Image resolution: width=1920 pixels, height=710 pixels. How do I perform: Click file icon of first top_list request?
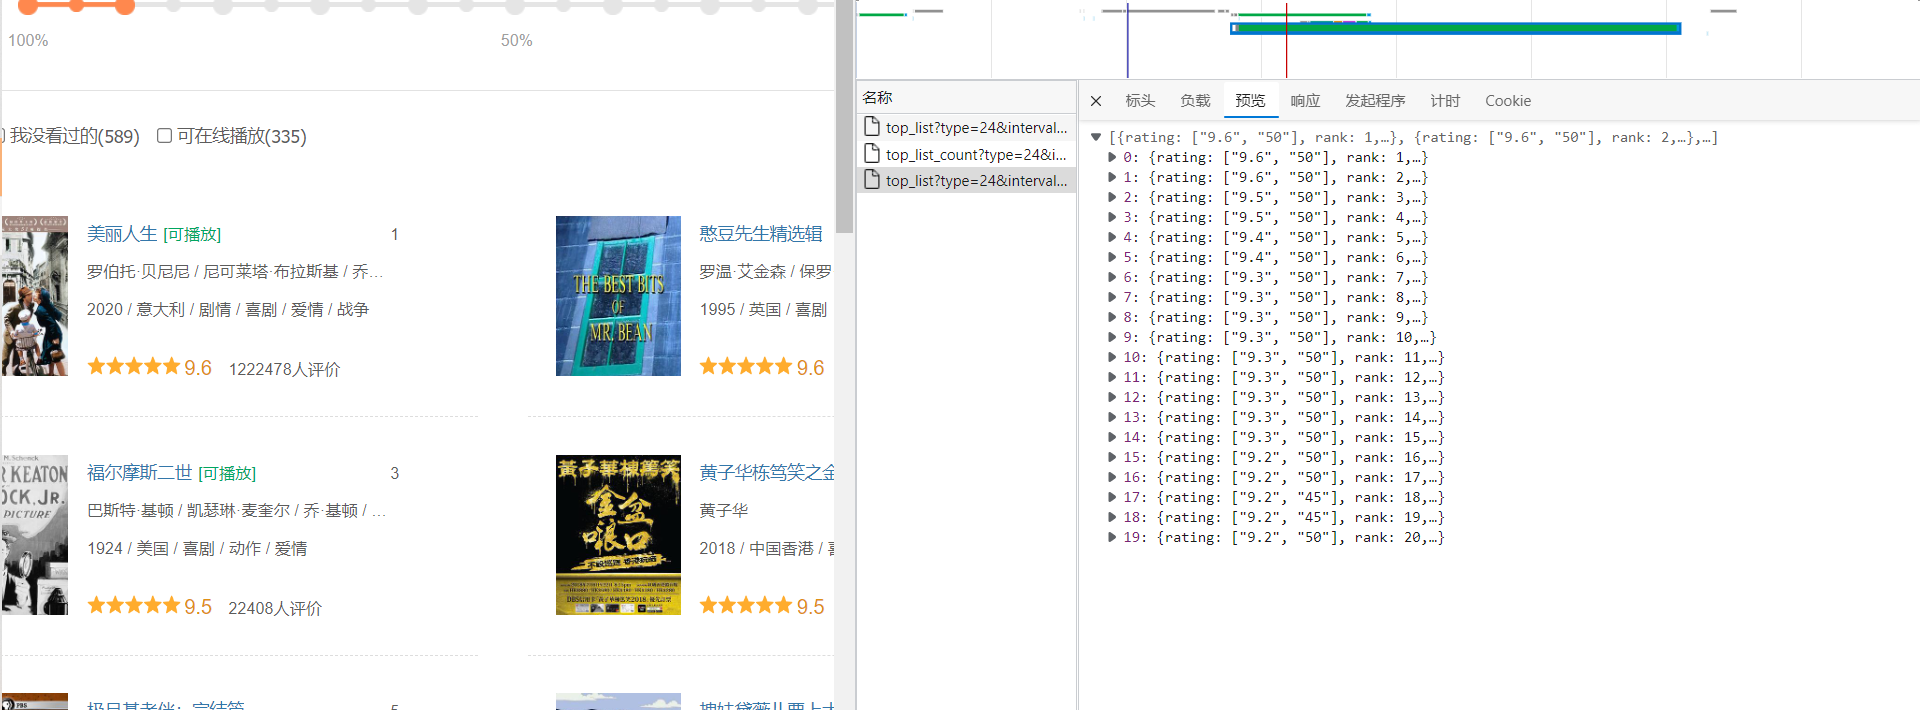872,127
